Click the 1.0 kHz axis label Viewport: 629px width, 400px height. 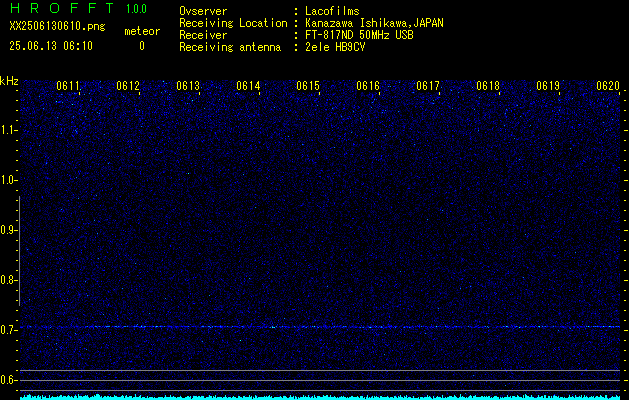8,180
